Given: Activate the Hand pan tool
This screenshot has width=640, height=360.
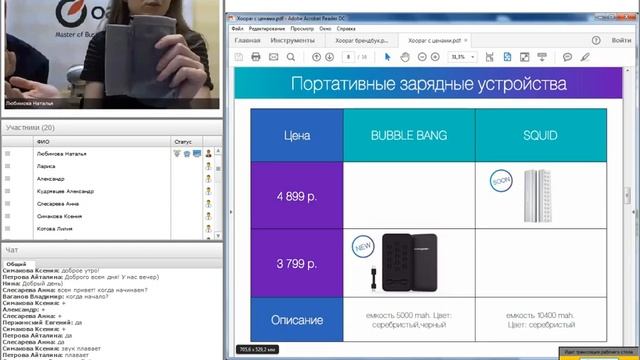Looking at the screenshot, I should click(404, 57).
